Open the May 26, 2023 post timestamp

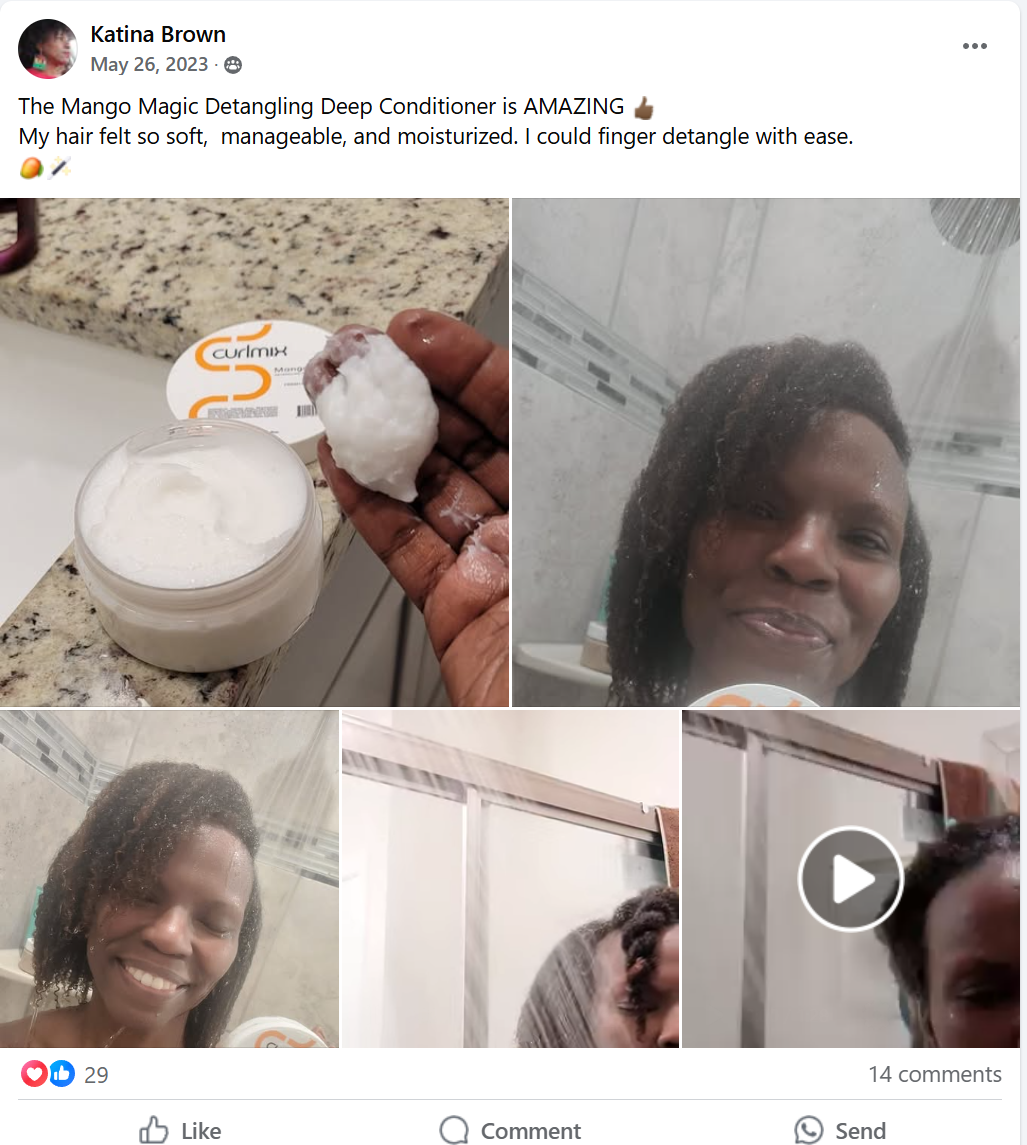[149, 64]
